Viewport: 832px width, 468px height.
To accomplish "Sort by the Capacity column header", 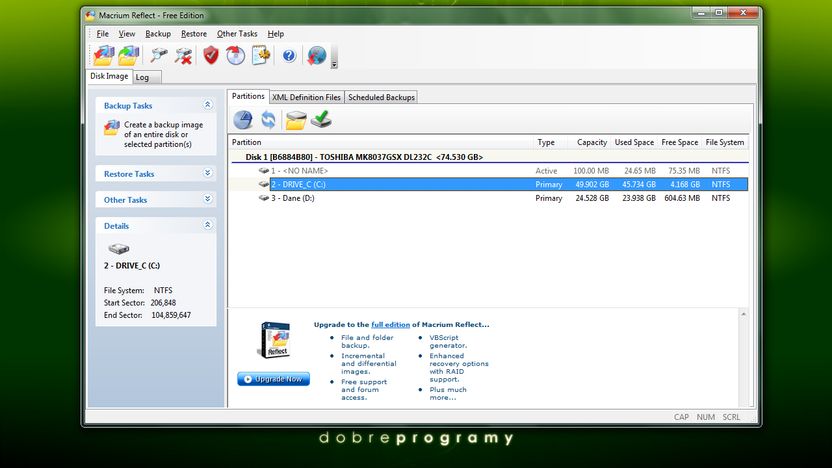I will tap(591, 142).
